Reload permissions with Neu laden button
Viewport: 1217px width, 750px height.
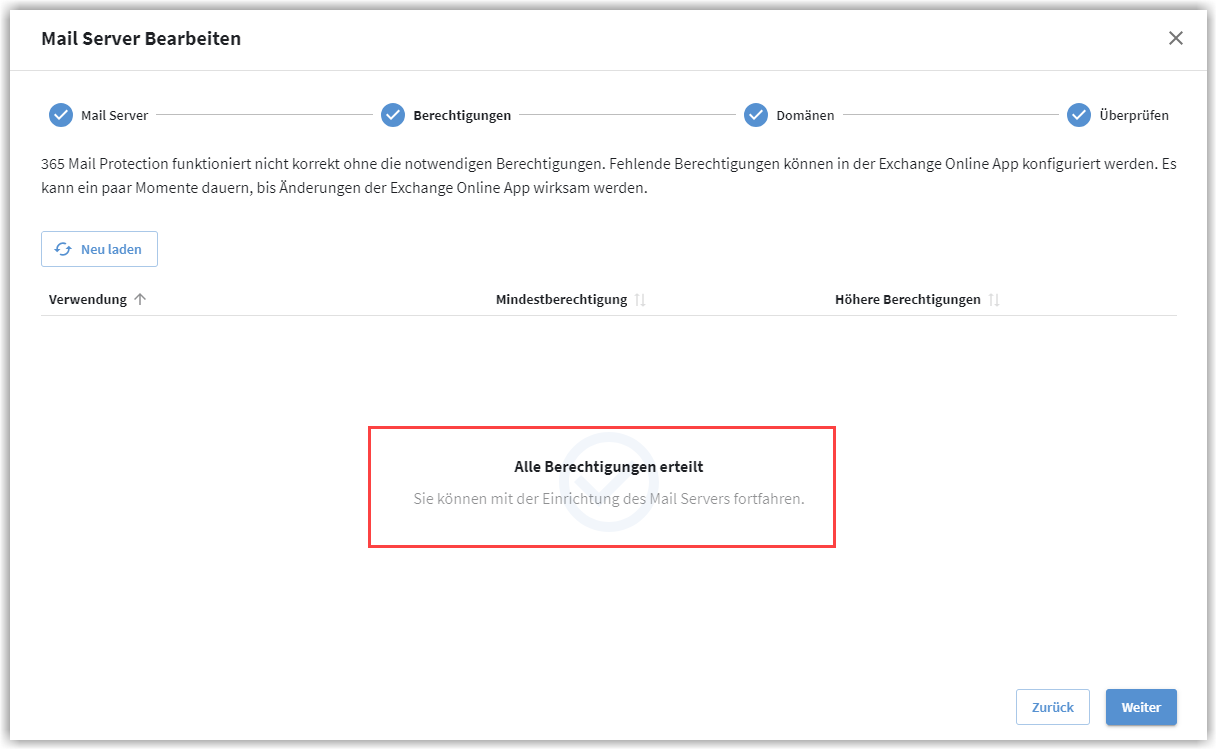[x=99, y=249]
